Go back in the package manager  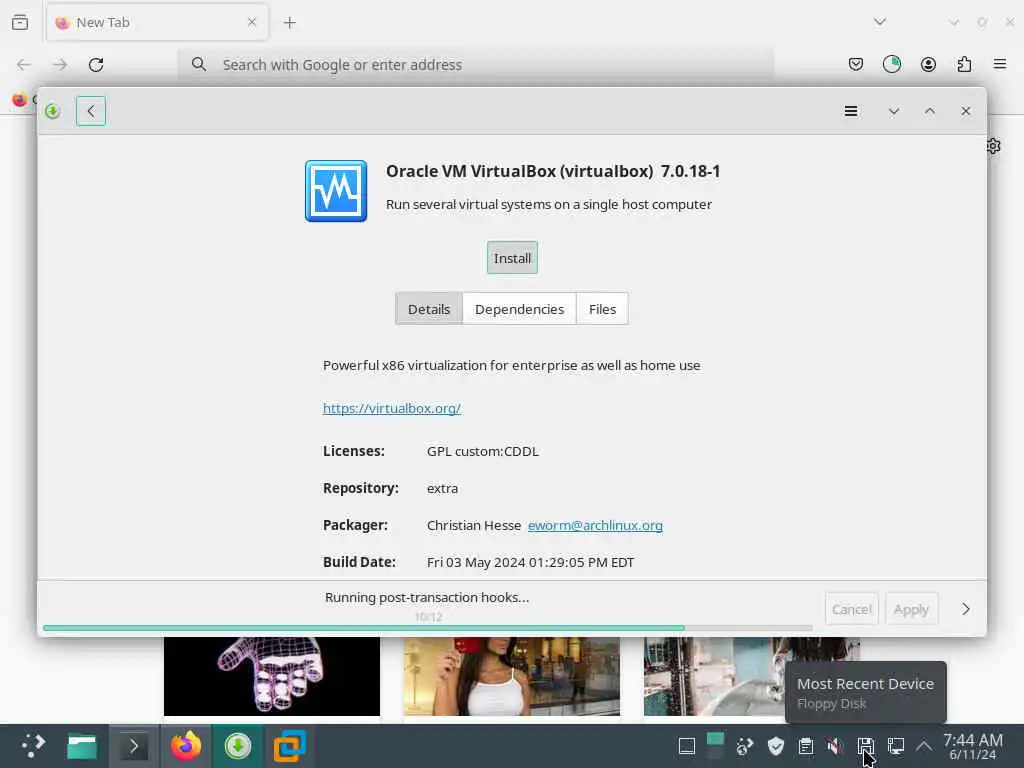click(x=91, y=111)
